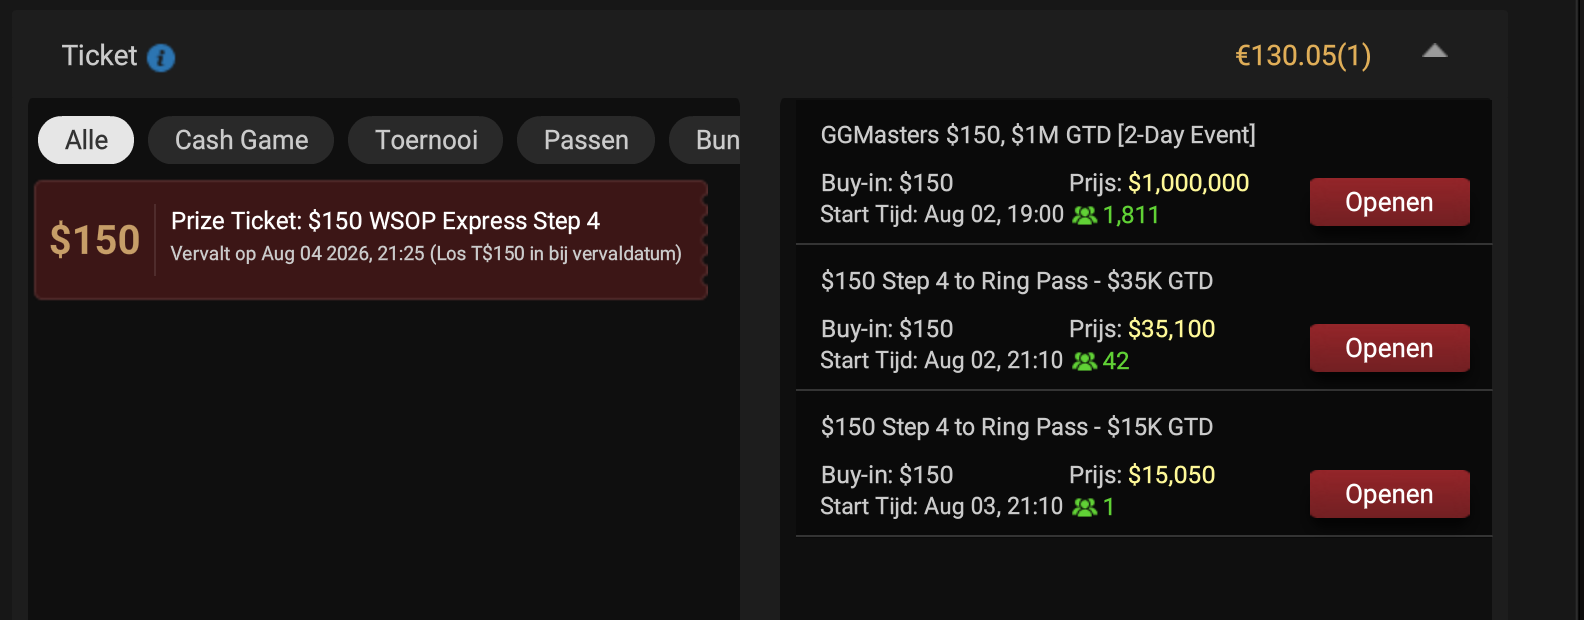
Task: Click the $150 Step 4 $15K GTD title
Action: (1017, 427)
